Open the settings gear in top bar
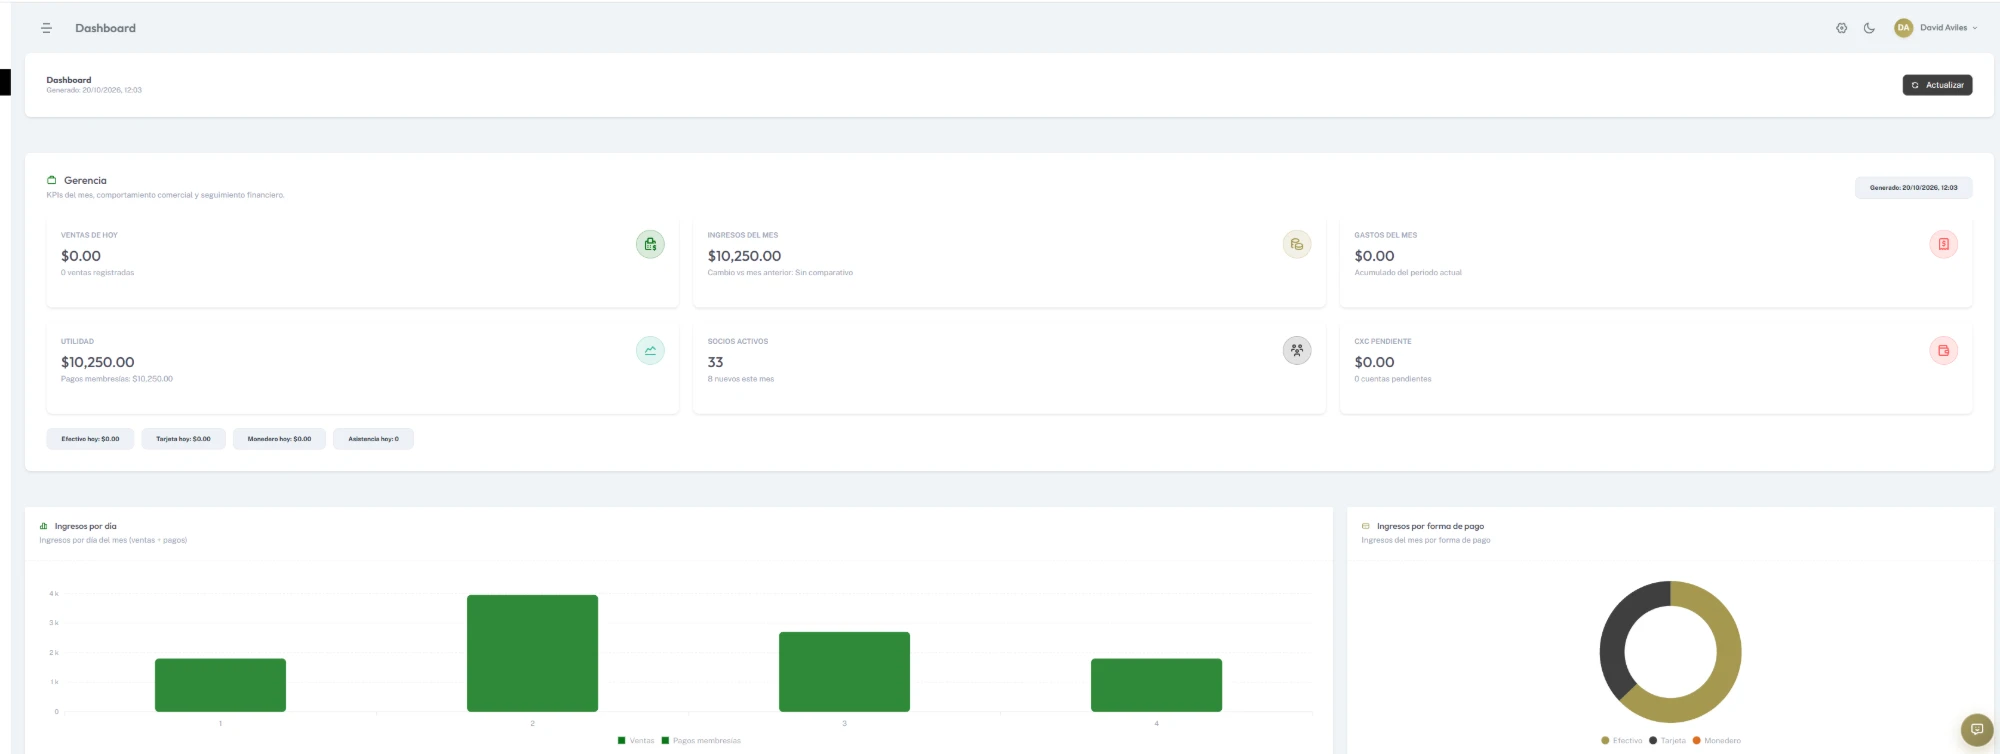This screenshot has width=2000, height=754. pyautogui.click(x=1841, y=28)
